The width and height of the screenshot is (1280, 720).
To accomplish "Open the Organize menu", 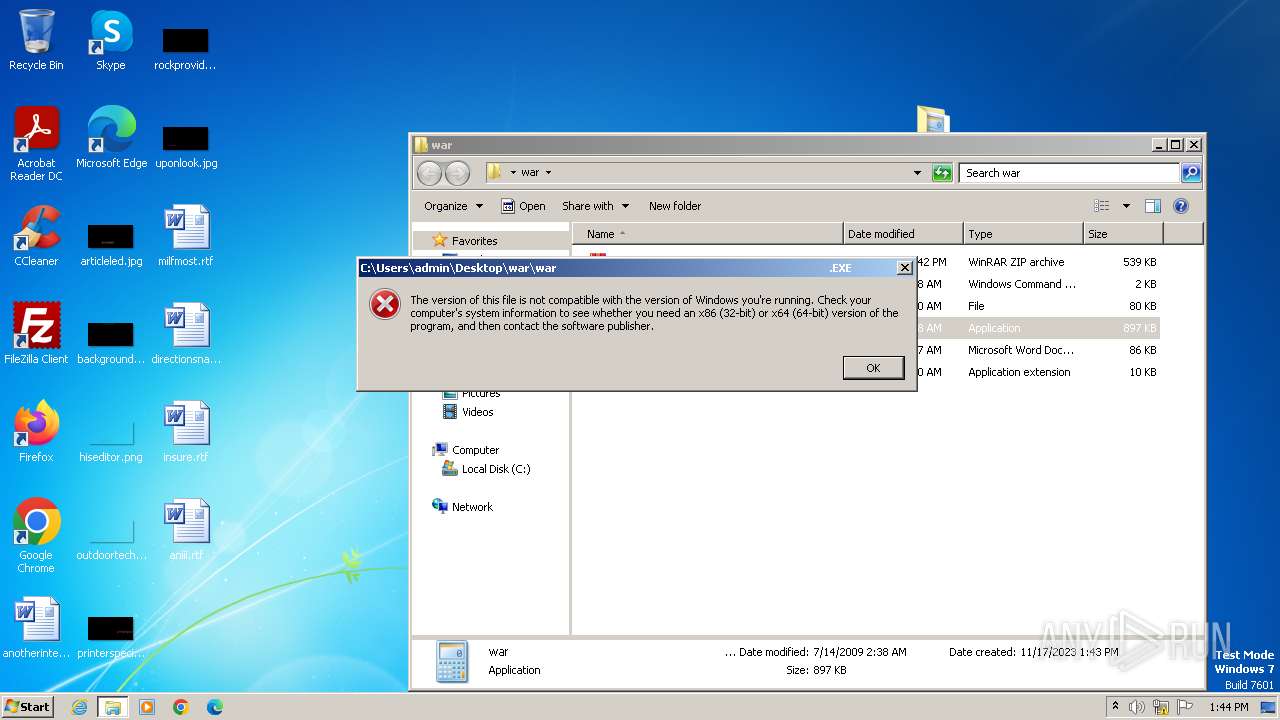I will (453, 206).
